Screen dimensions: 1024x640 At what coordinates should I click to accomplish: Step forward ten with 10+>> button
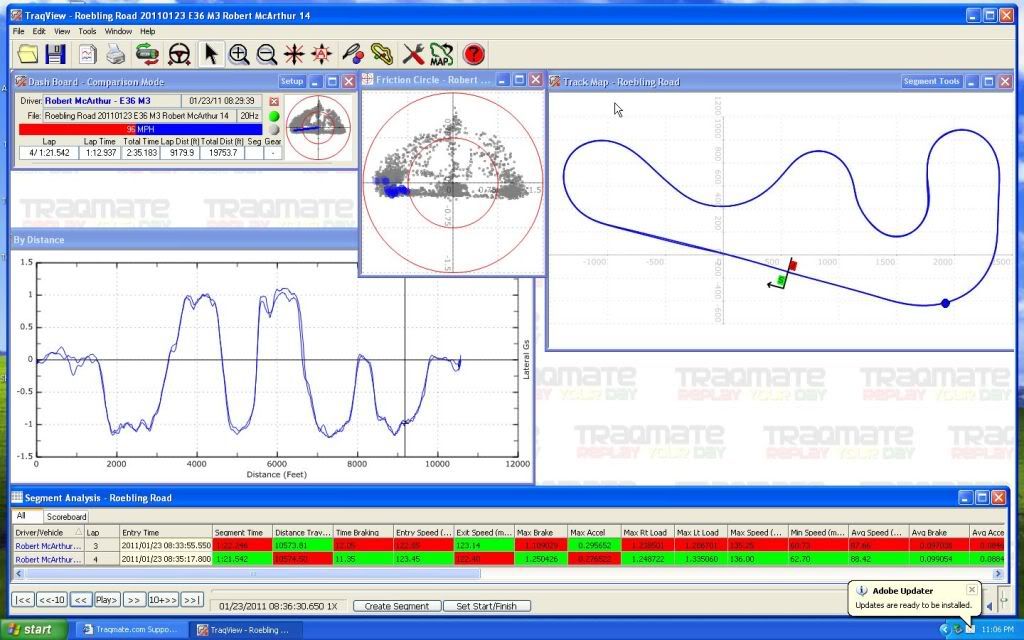pyautogui.click(x=163, y=600)
